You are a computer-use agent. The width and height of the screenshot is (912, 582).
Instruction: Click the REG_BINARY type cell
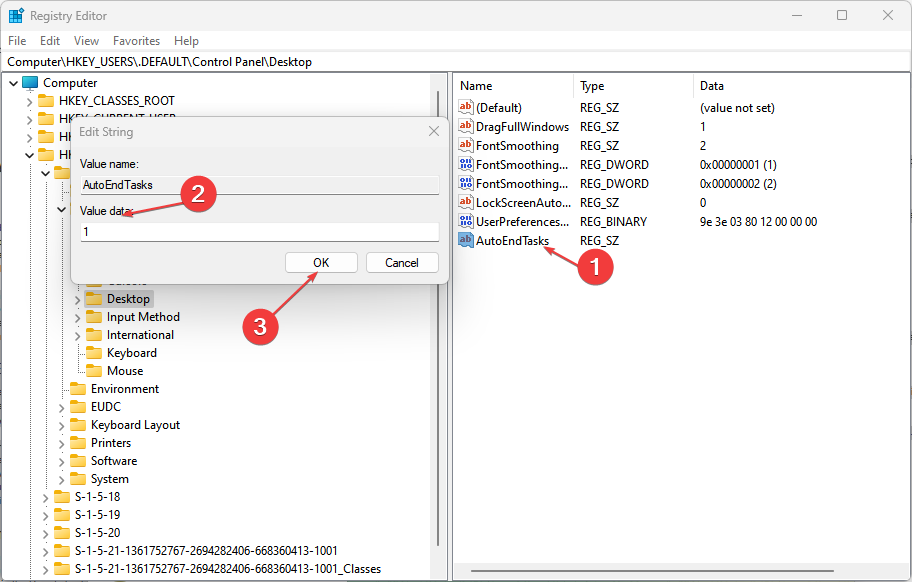(613, 222)
